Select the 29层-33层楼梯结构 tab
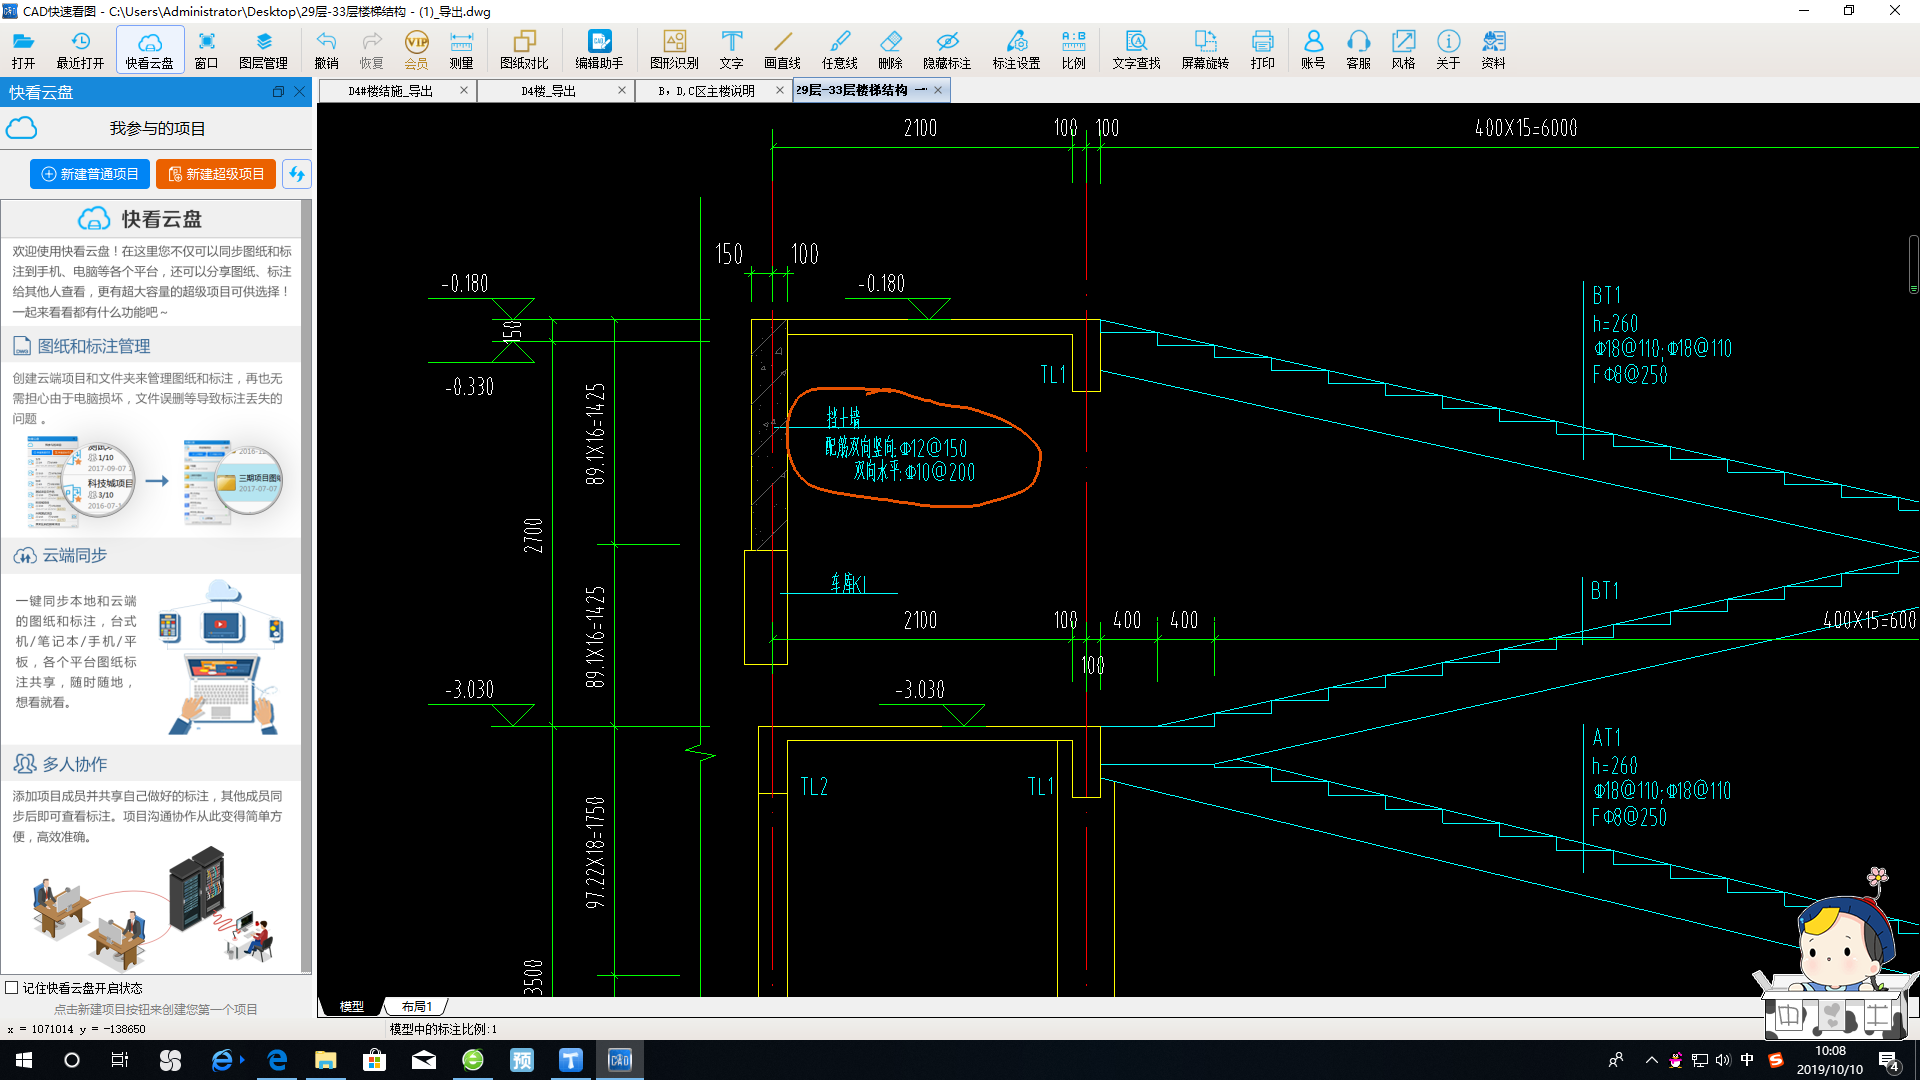Image resolution: width=1920 pixels, height=1080 pixels. coord(861,90)
